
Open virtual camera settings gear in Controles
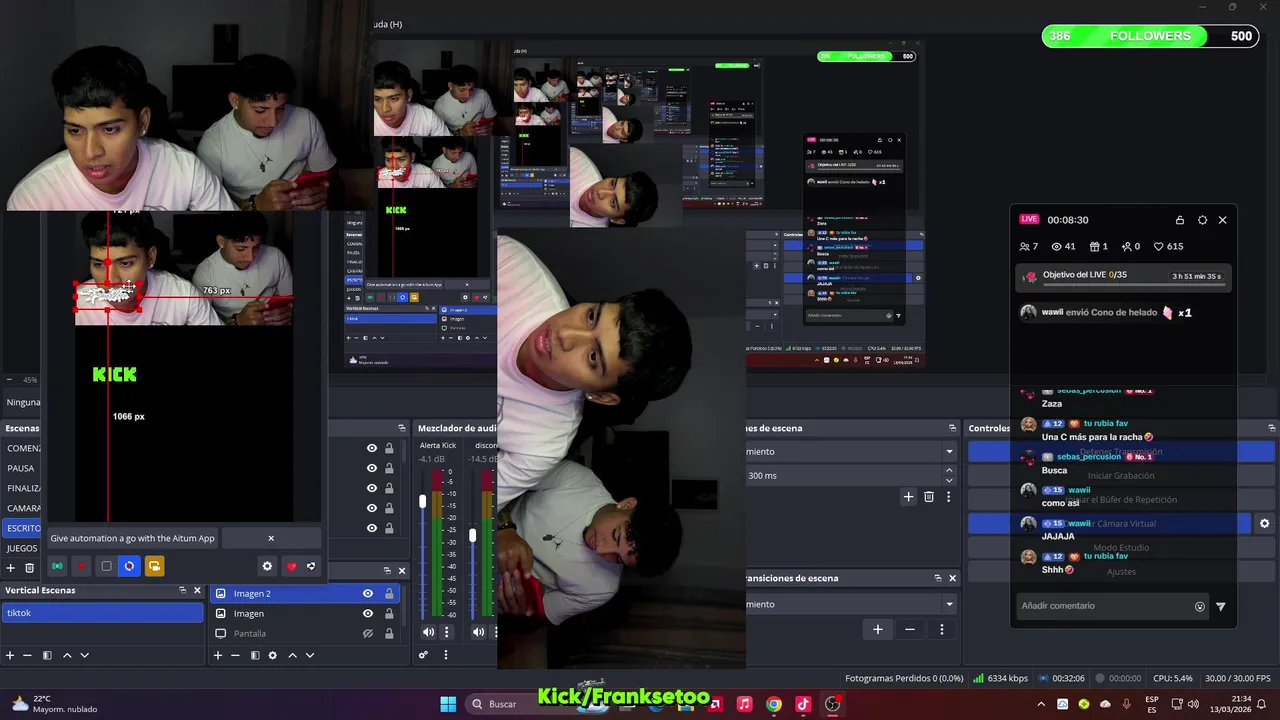[x=1264, y=523]
